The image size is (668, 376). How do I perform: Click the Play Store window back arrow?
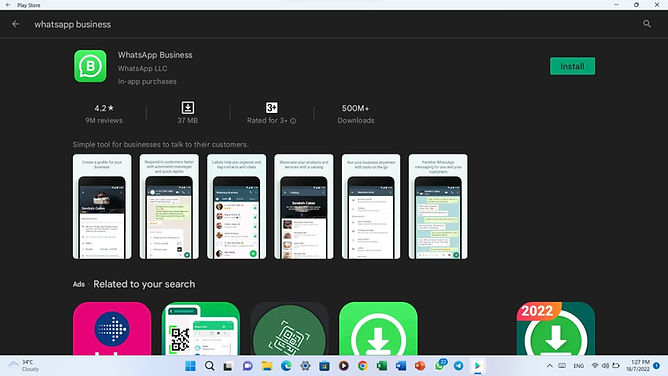[x=8, y=5]
